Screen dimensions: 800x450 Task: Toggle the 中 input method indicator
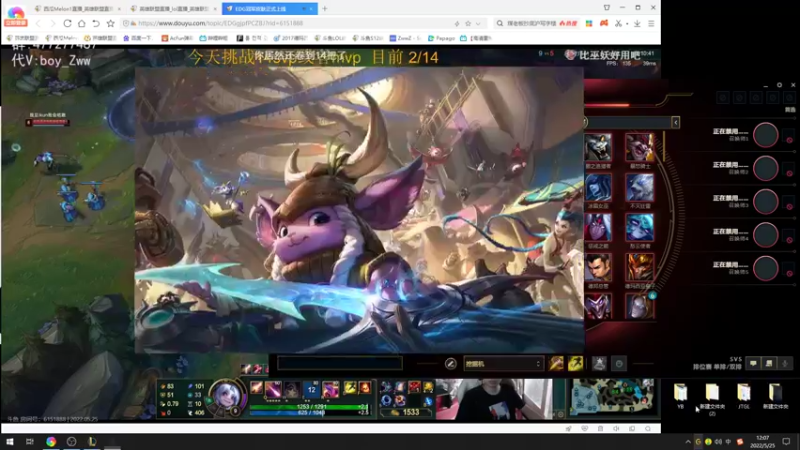pyautogui.click(x=728, y=442)
